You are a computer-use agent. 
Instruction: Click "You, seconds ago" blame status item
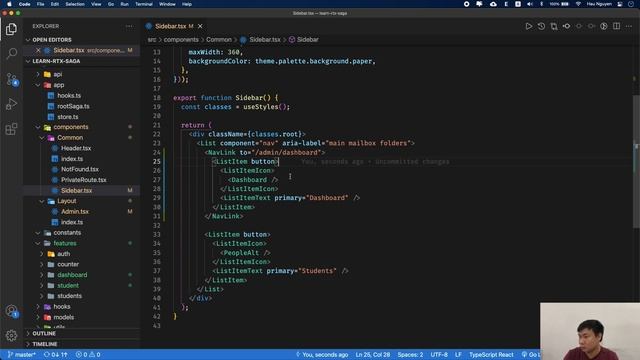click(322, 355)
